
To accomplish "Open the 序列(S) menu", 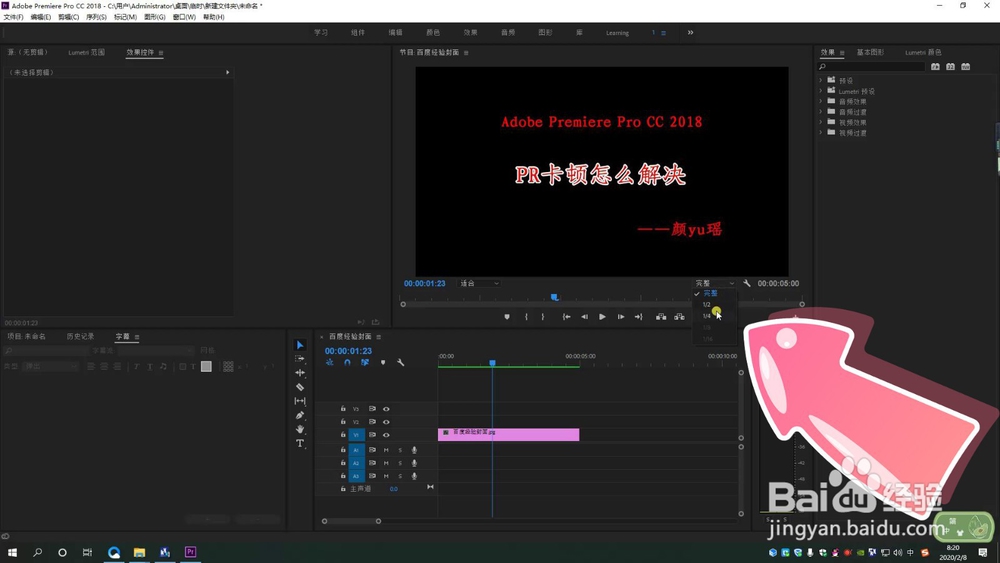I will [x=96, y=17].
